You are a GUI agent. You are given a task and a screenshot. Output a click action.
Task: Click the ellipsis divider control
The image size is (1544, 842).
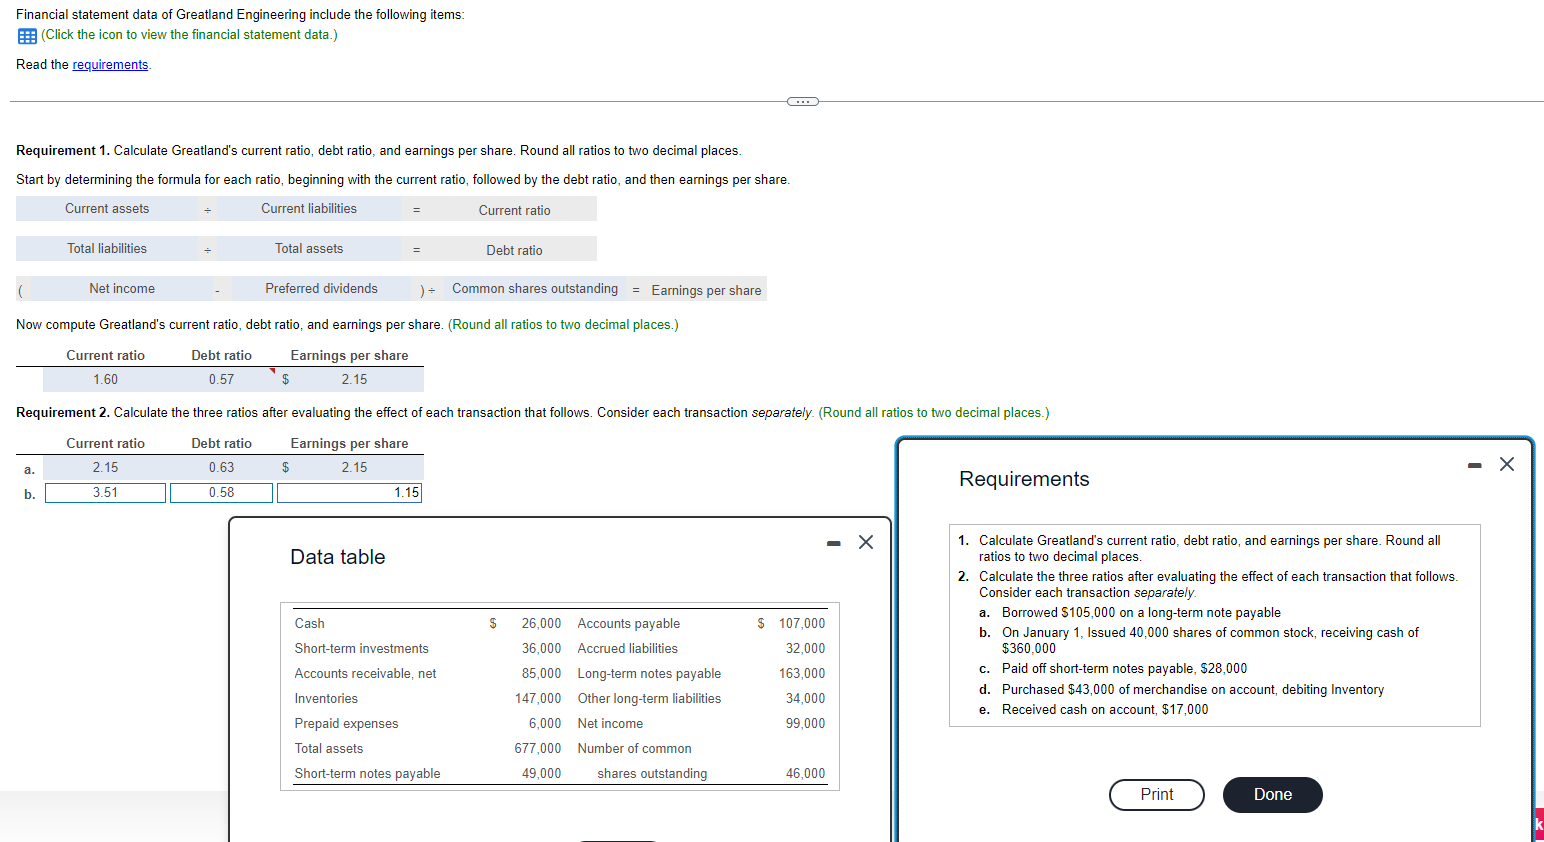coord(802,101)
